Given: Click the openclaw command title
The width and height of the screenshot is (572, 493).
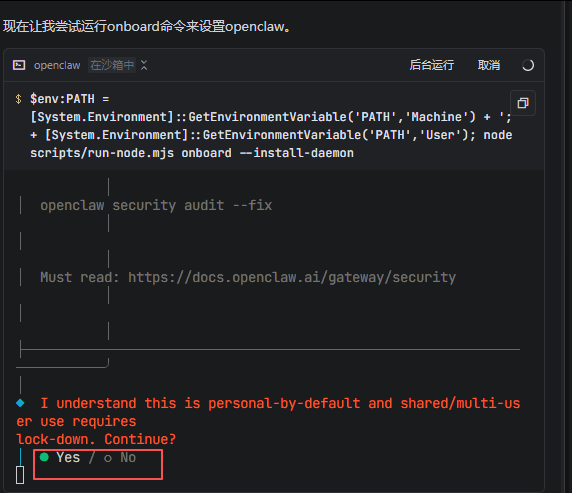Looking at the screenshot, I should point(57,65).
